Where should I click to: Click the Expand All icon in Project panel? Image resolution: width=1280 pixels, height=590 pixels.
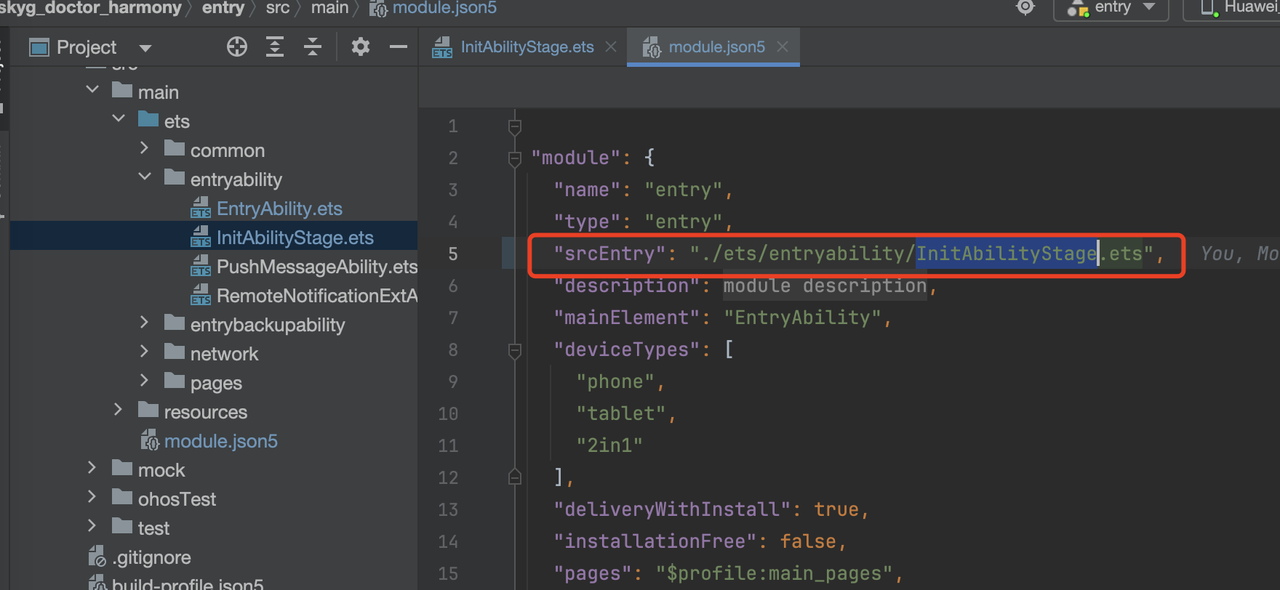tap(275, 47)
